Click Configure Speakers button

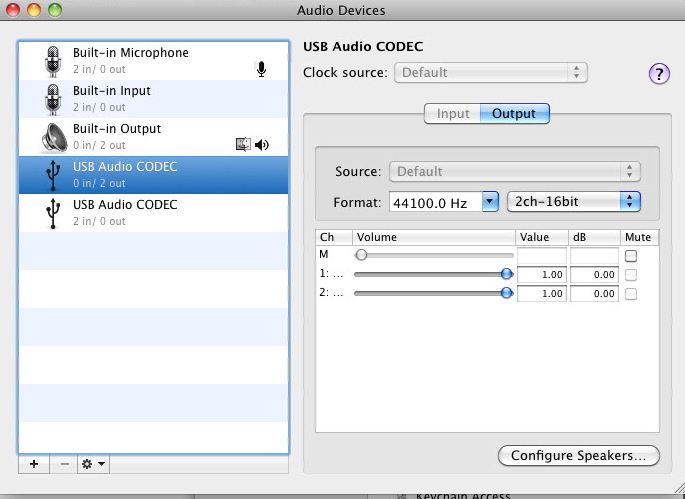click(x=578, y=456)
